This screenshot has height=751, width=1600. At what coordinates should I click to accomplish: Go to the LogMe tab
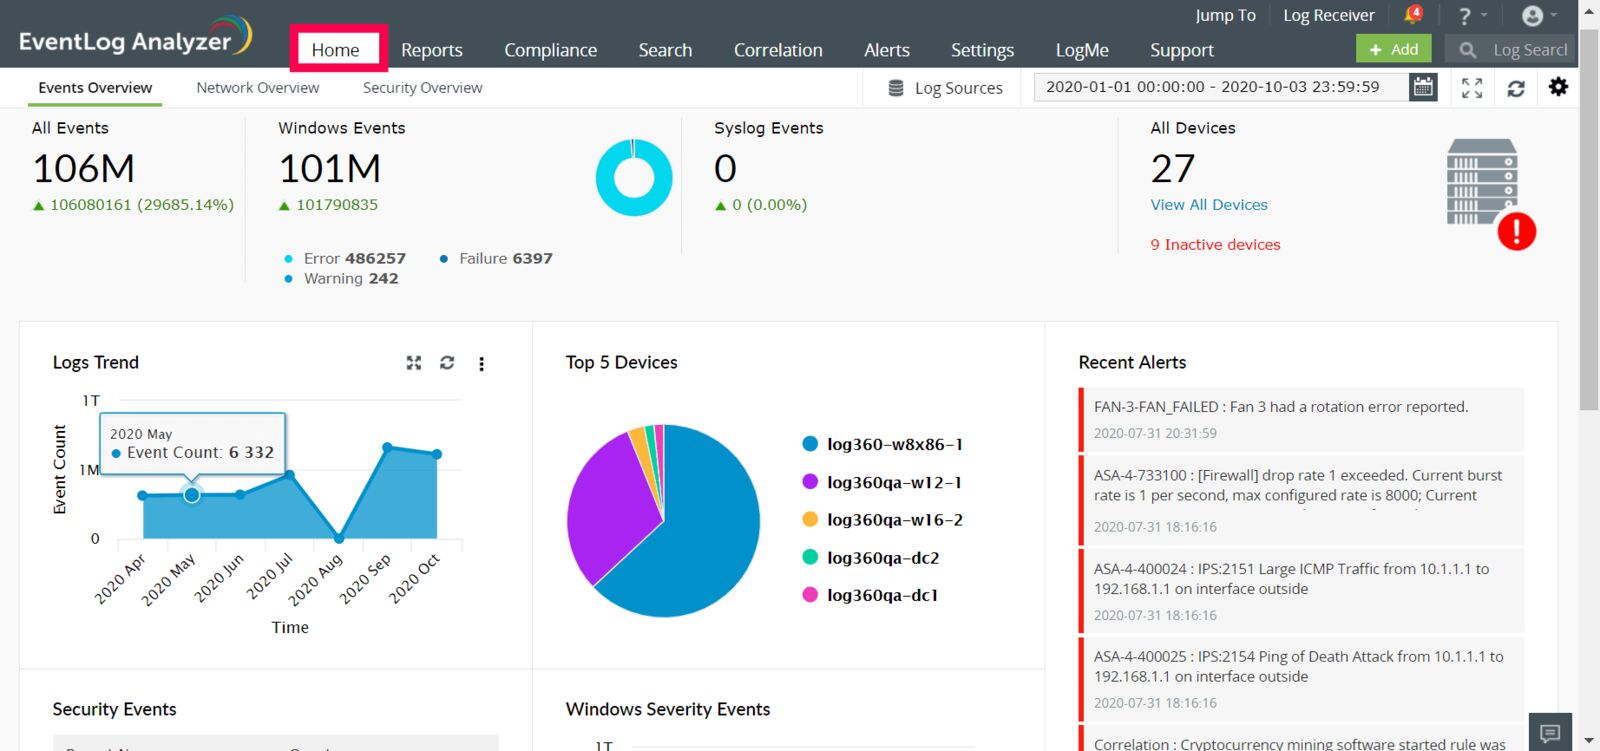(1082, 50)
